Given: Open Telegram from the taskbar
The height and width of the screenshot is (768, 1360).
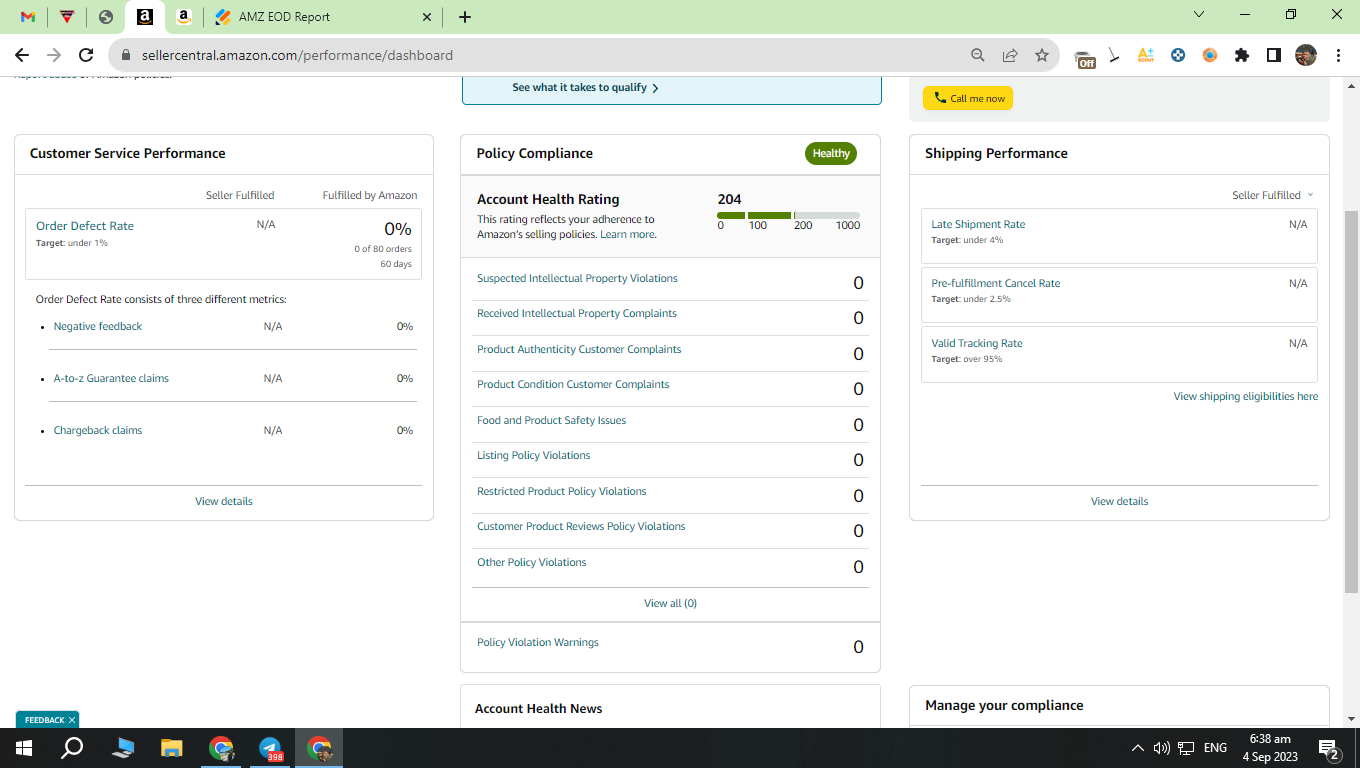Looking at the screenshot, I should (270, 748).
